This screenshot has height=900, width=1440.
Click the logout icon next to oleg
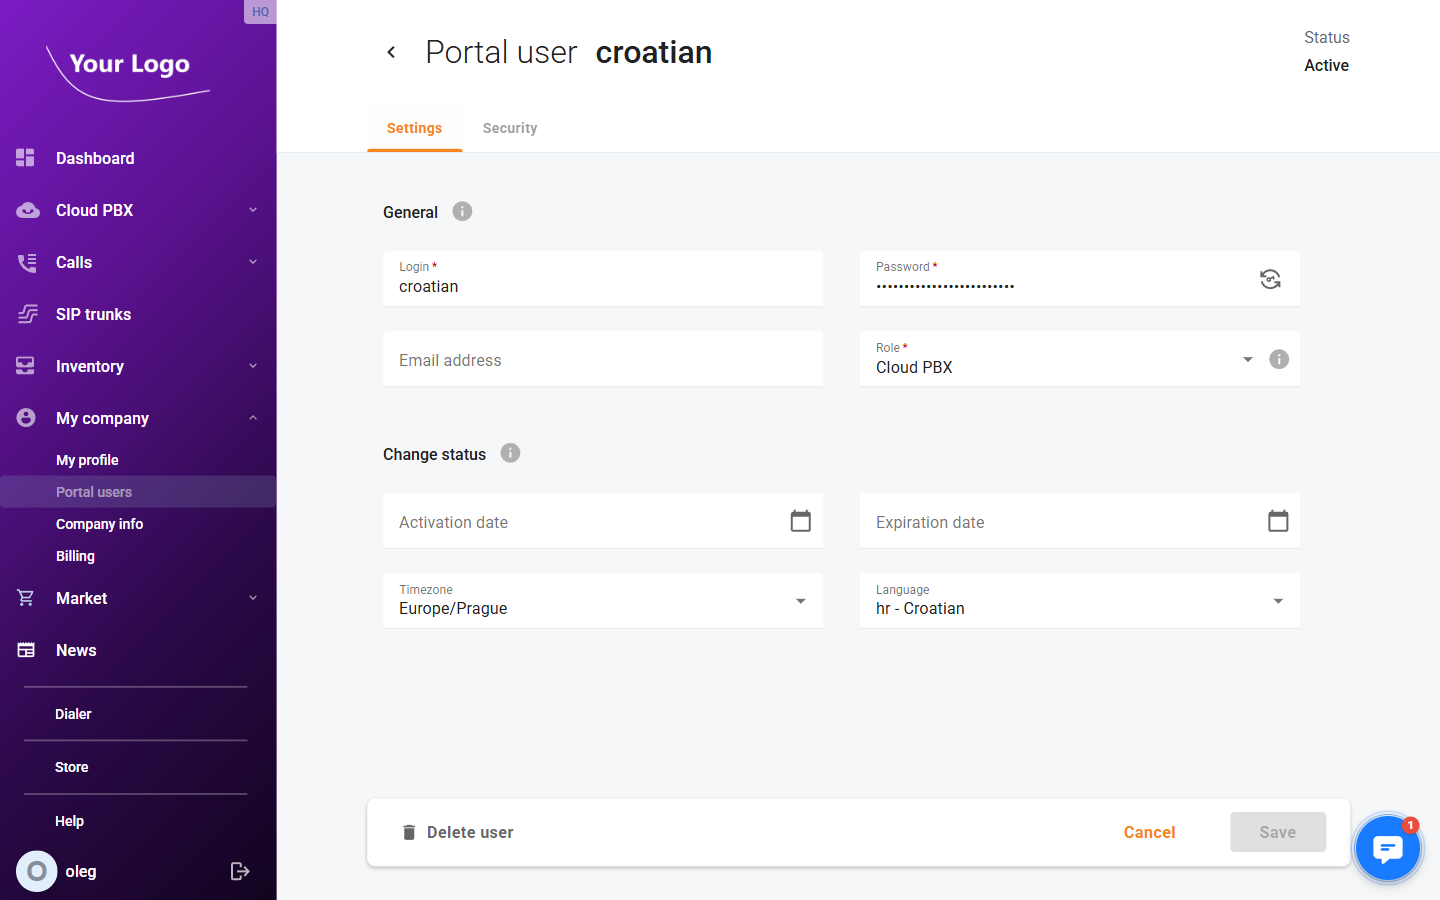(x=240, y=871)
